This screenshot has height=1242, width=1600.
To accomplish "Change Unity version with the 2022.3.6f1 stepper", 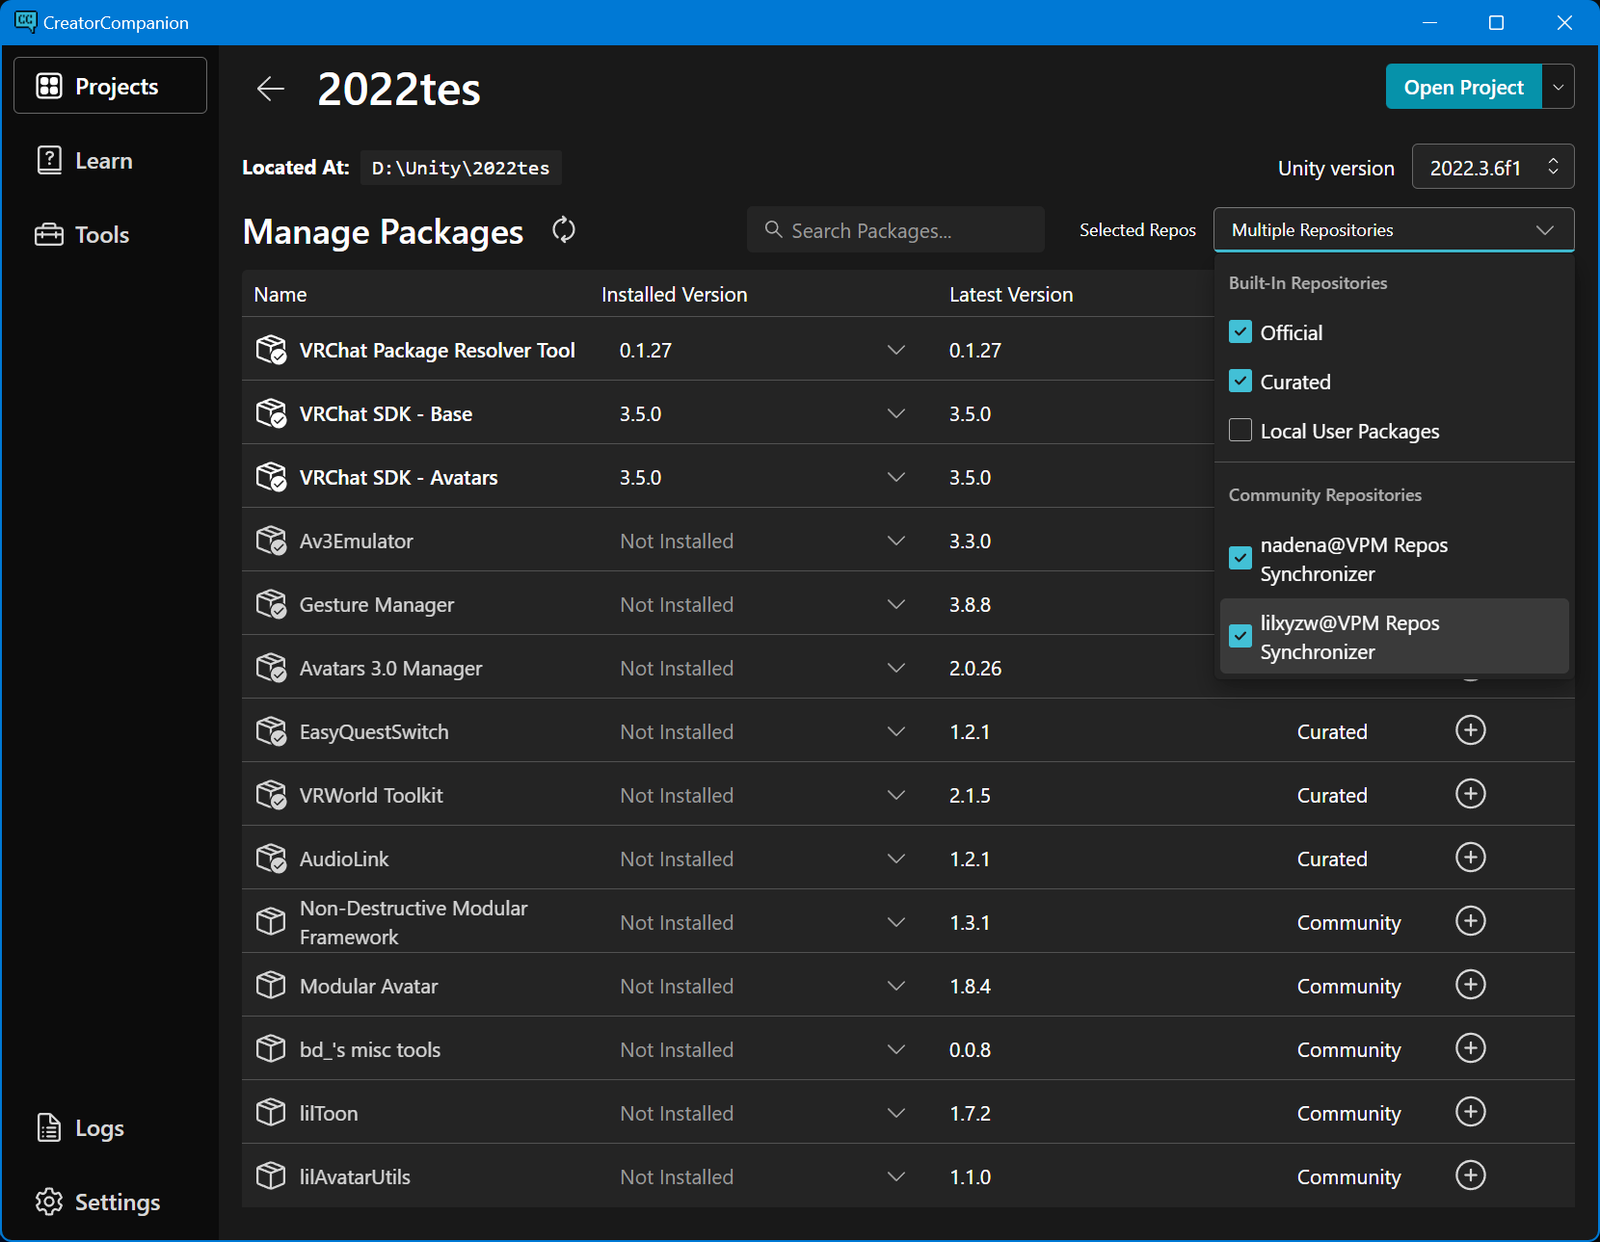I will tap(1493, 167).
